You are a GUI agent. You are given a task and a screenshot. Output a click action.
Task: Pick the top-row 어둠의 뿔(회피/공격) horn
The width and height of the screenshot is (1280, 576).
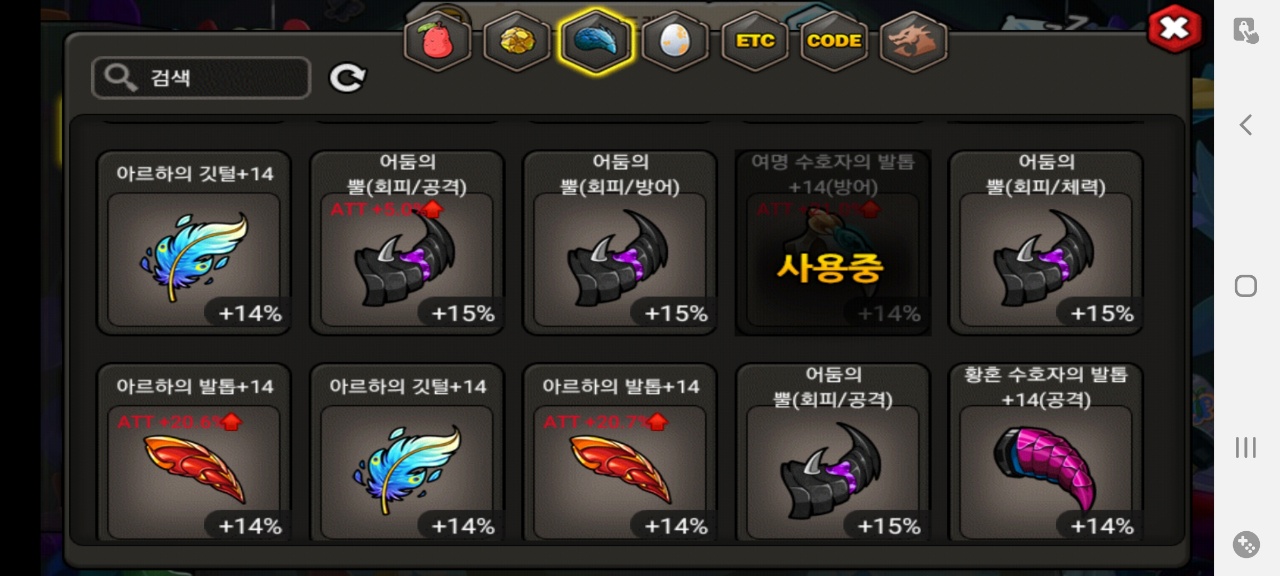click(x=407, y=242)
